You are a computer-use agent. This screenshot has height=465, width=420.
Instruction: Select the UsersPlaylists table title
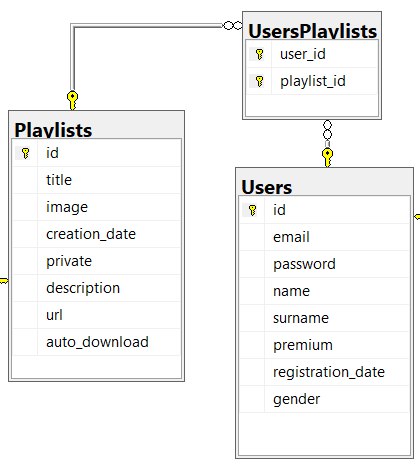tap(312, 31)
